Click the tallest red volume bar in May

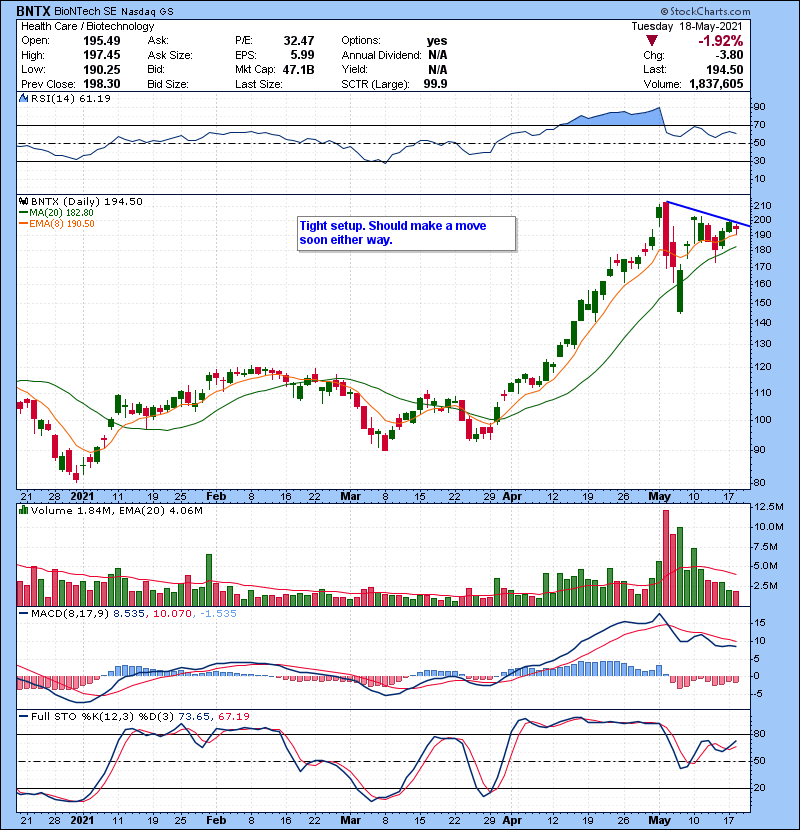pyautogui.click(x=666, y=558)
